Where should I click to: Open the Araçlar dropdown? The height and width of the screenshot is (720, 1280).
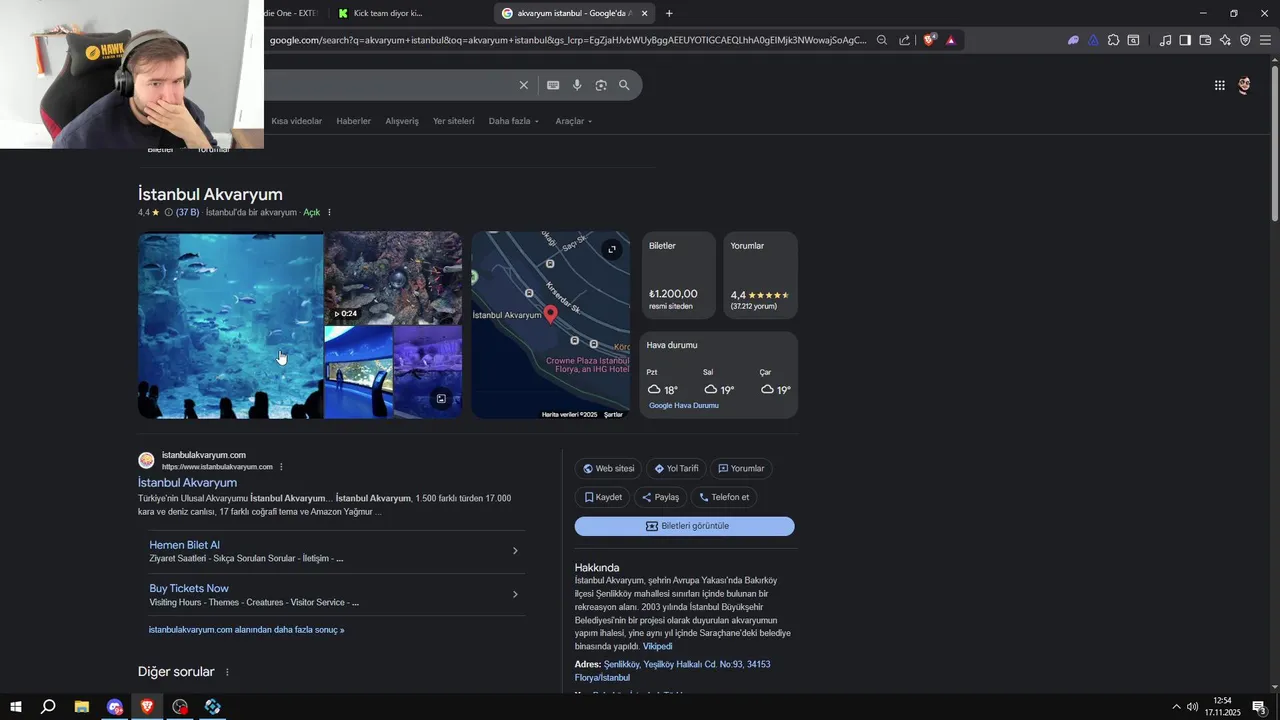click(x=574, y=121)
